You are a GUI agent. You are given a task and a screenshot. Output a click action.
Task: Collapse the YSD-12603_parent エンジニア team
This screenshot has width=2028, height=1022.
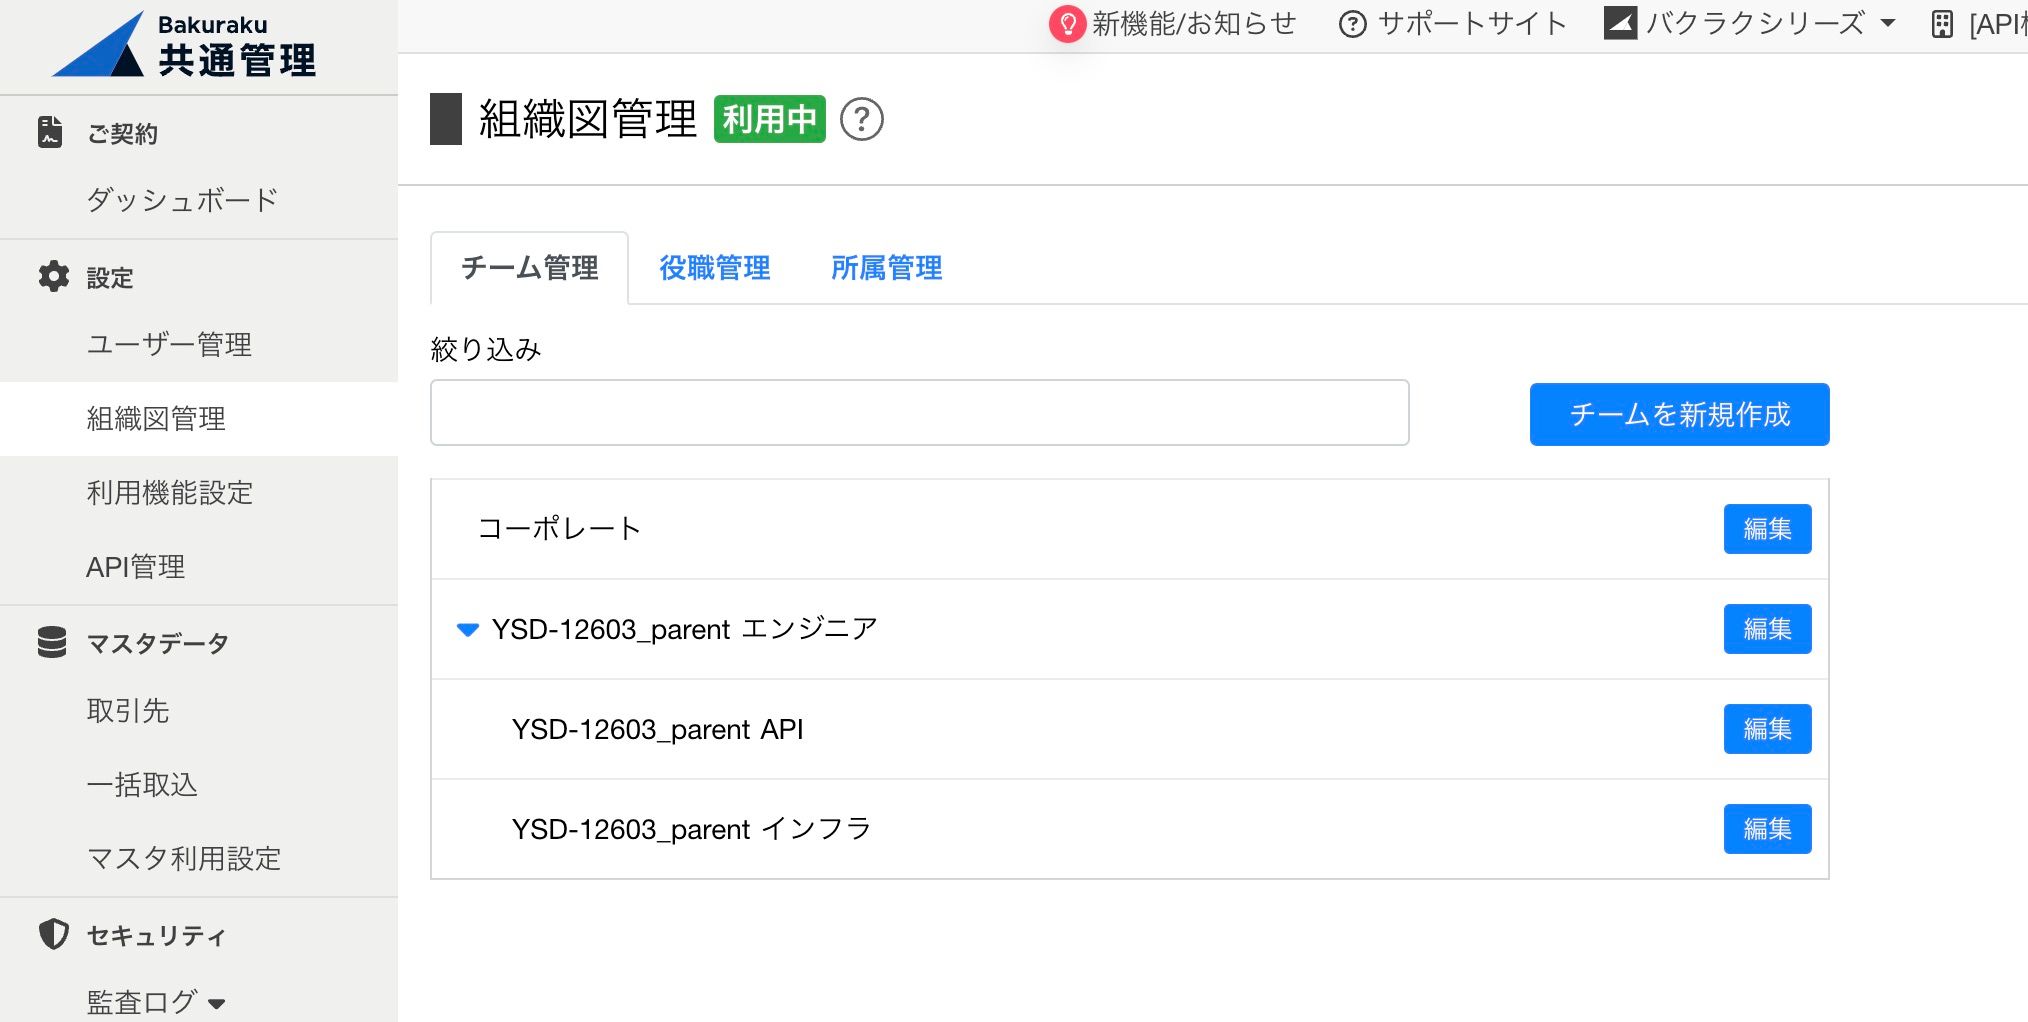pos(467,629)
